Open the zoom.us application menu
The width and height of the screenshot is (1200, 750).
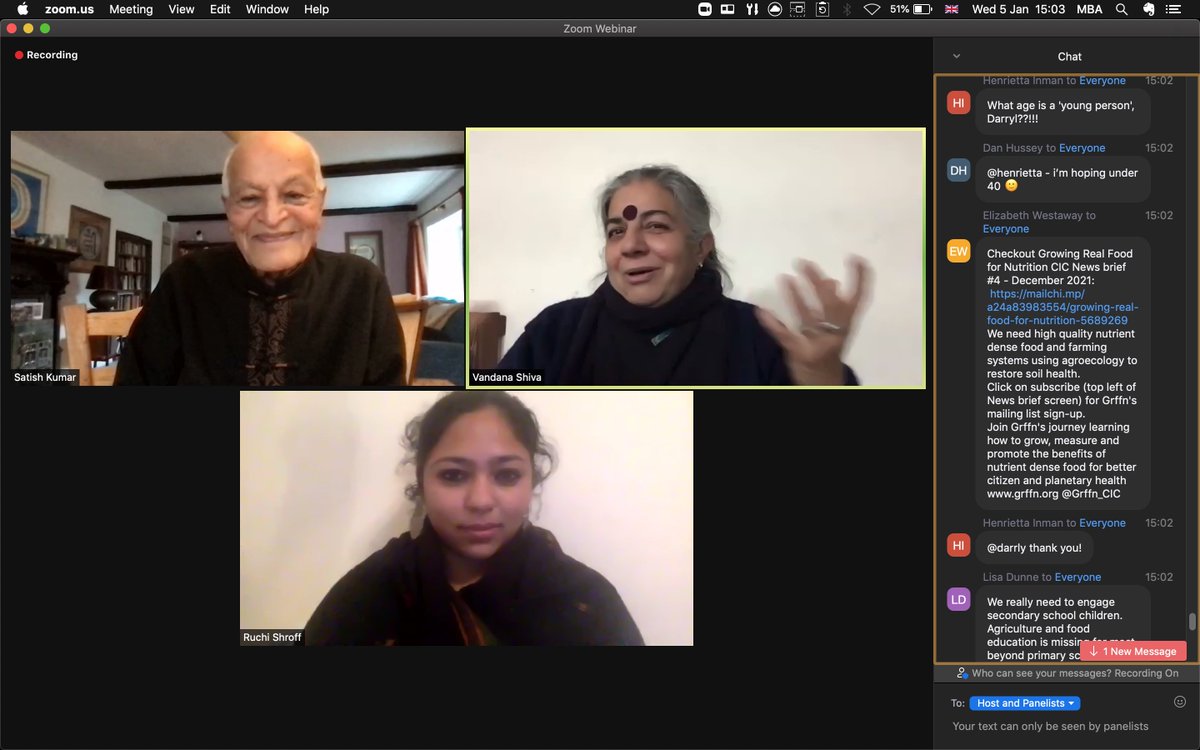tap(69, 9)
